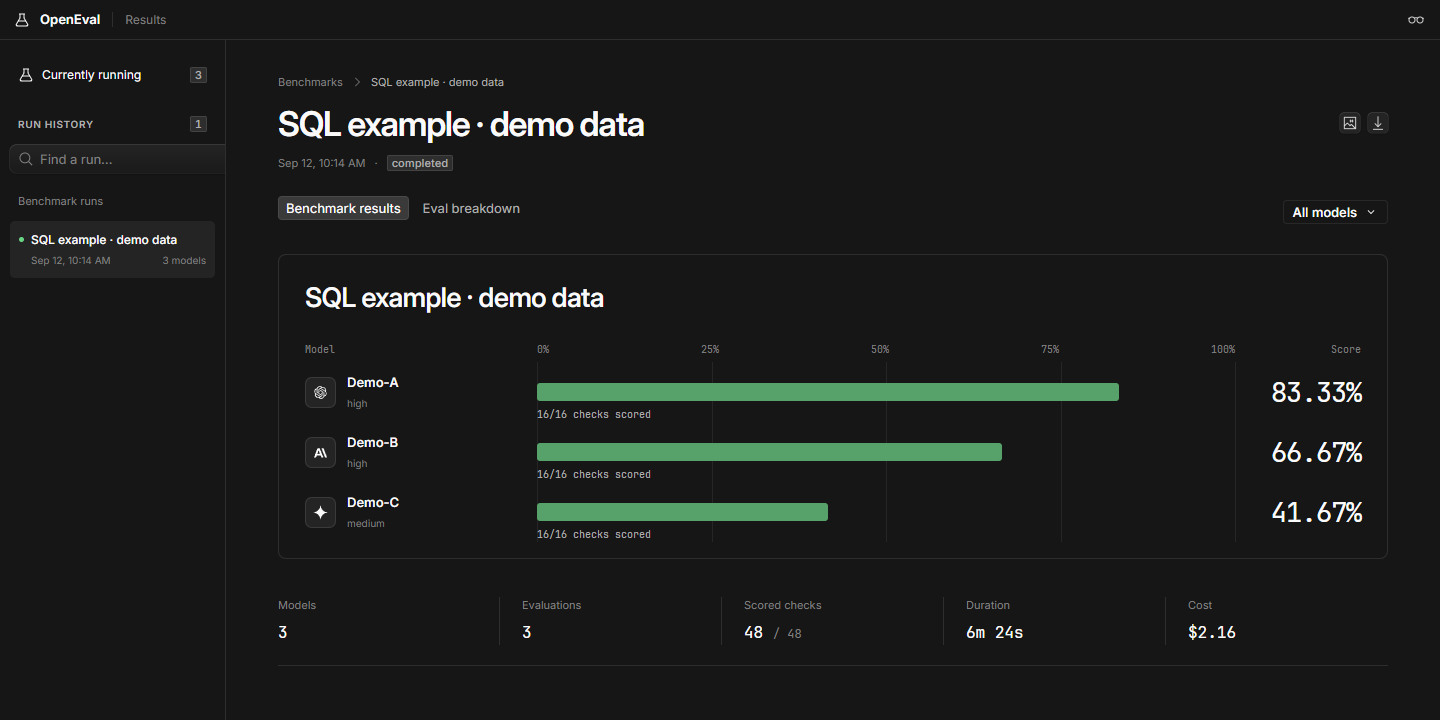Click the breadcrumb chevron separator icon
1440x720 pixels.
pyautogui.click(x=357, y=82)
